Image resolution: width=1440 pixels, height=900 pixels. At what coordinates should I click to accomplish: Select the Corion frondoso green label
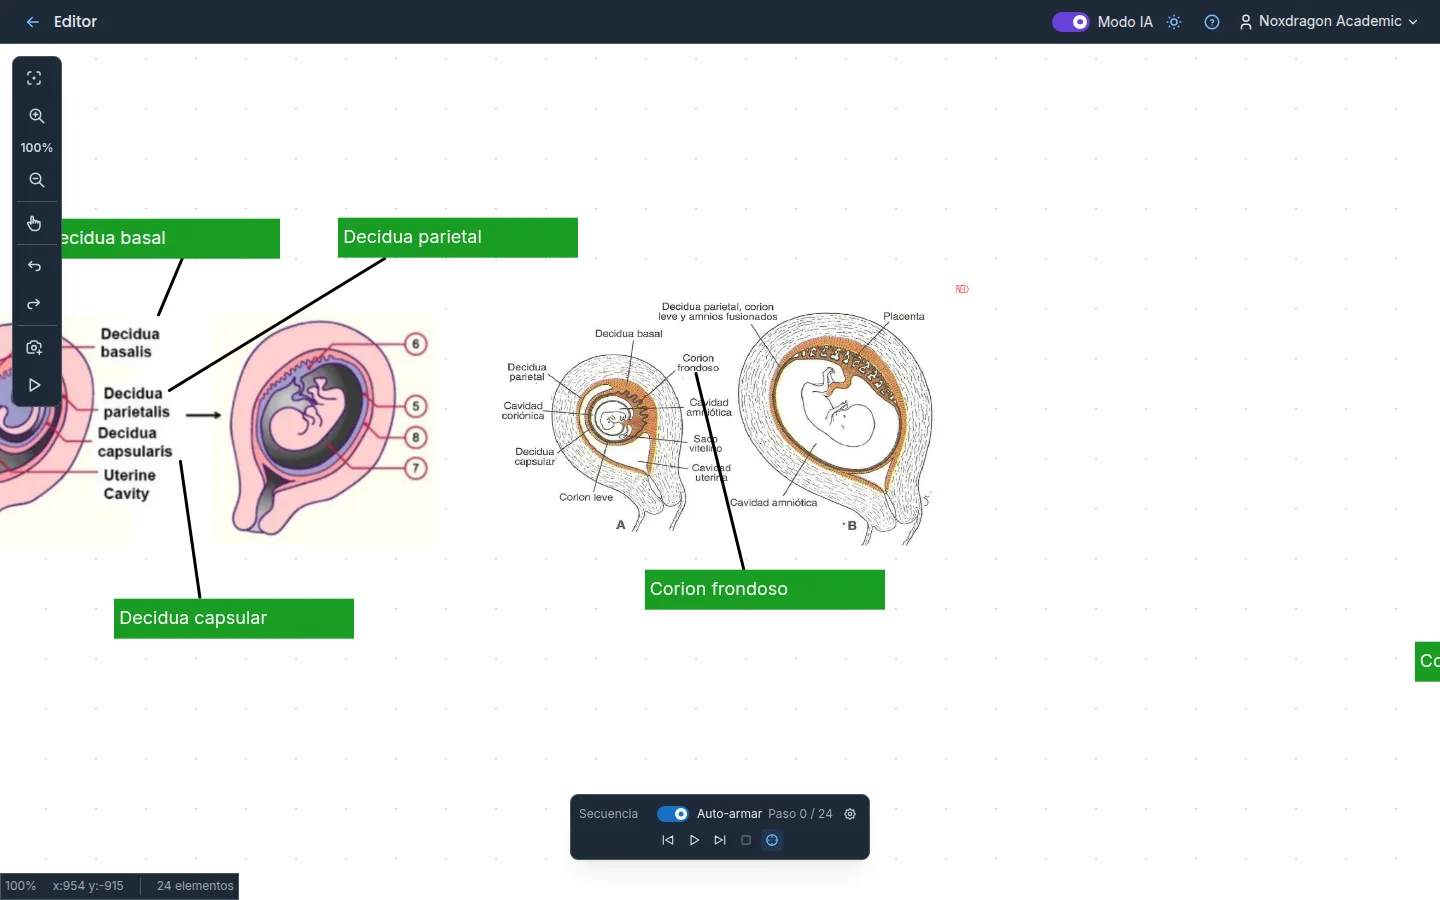765,590
